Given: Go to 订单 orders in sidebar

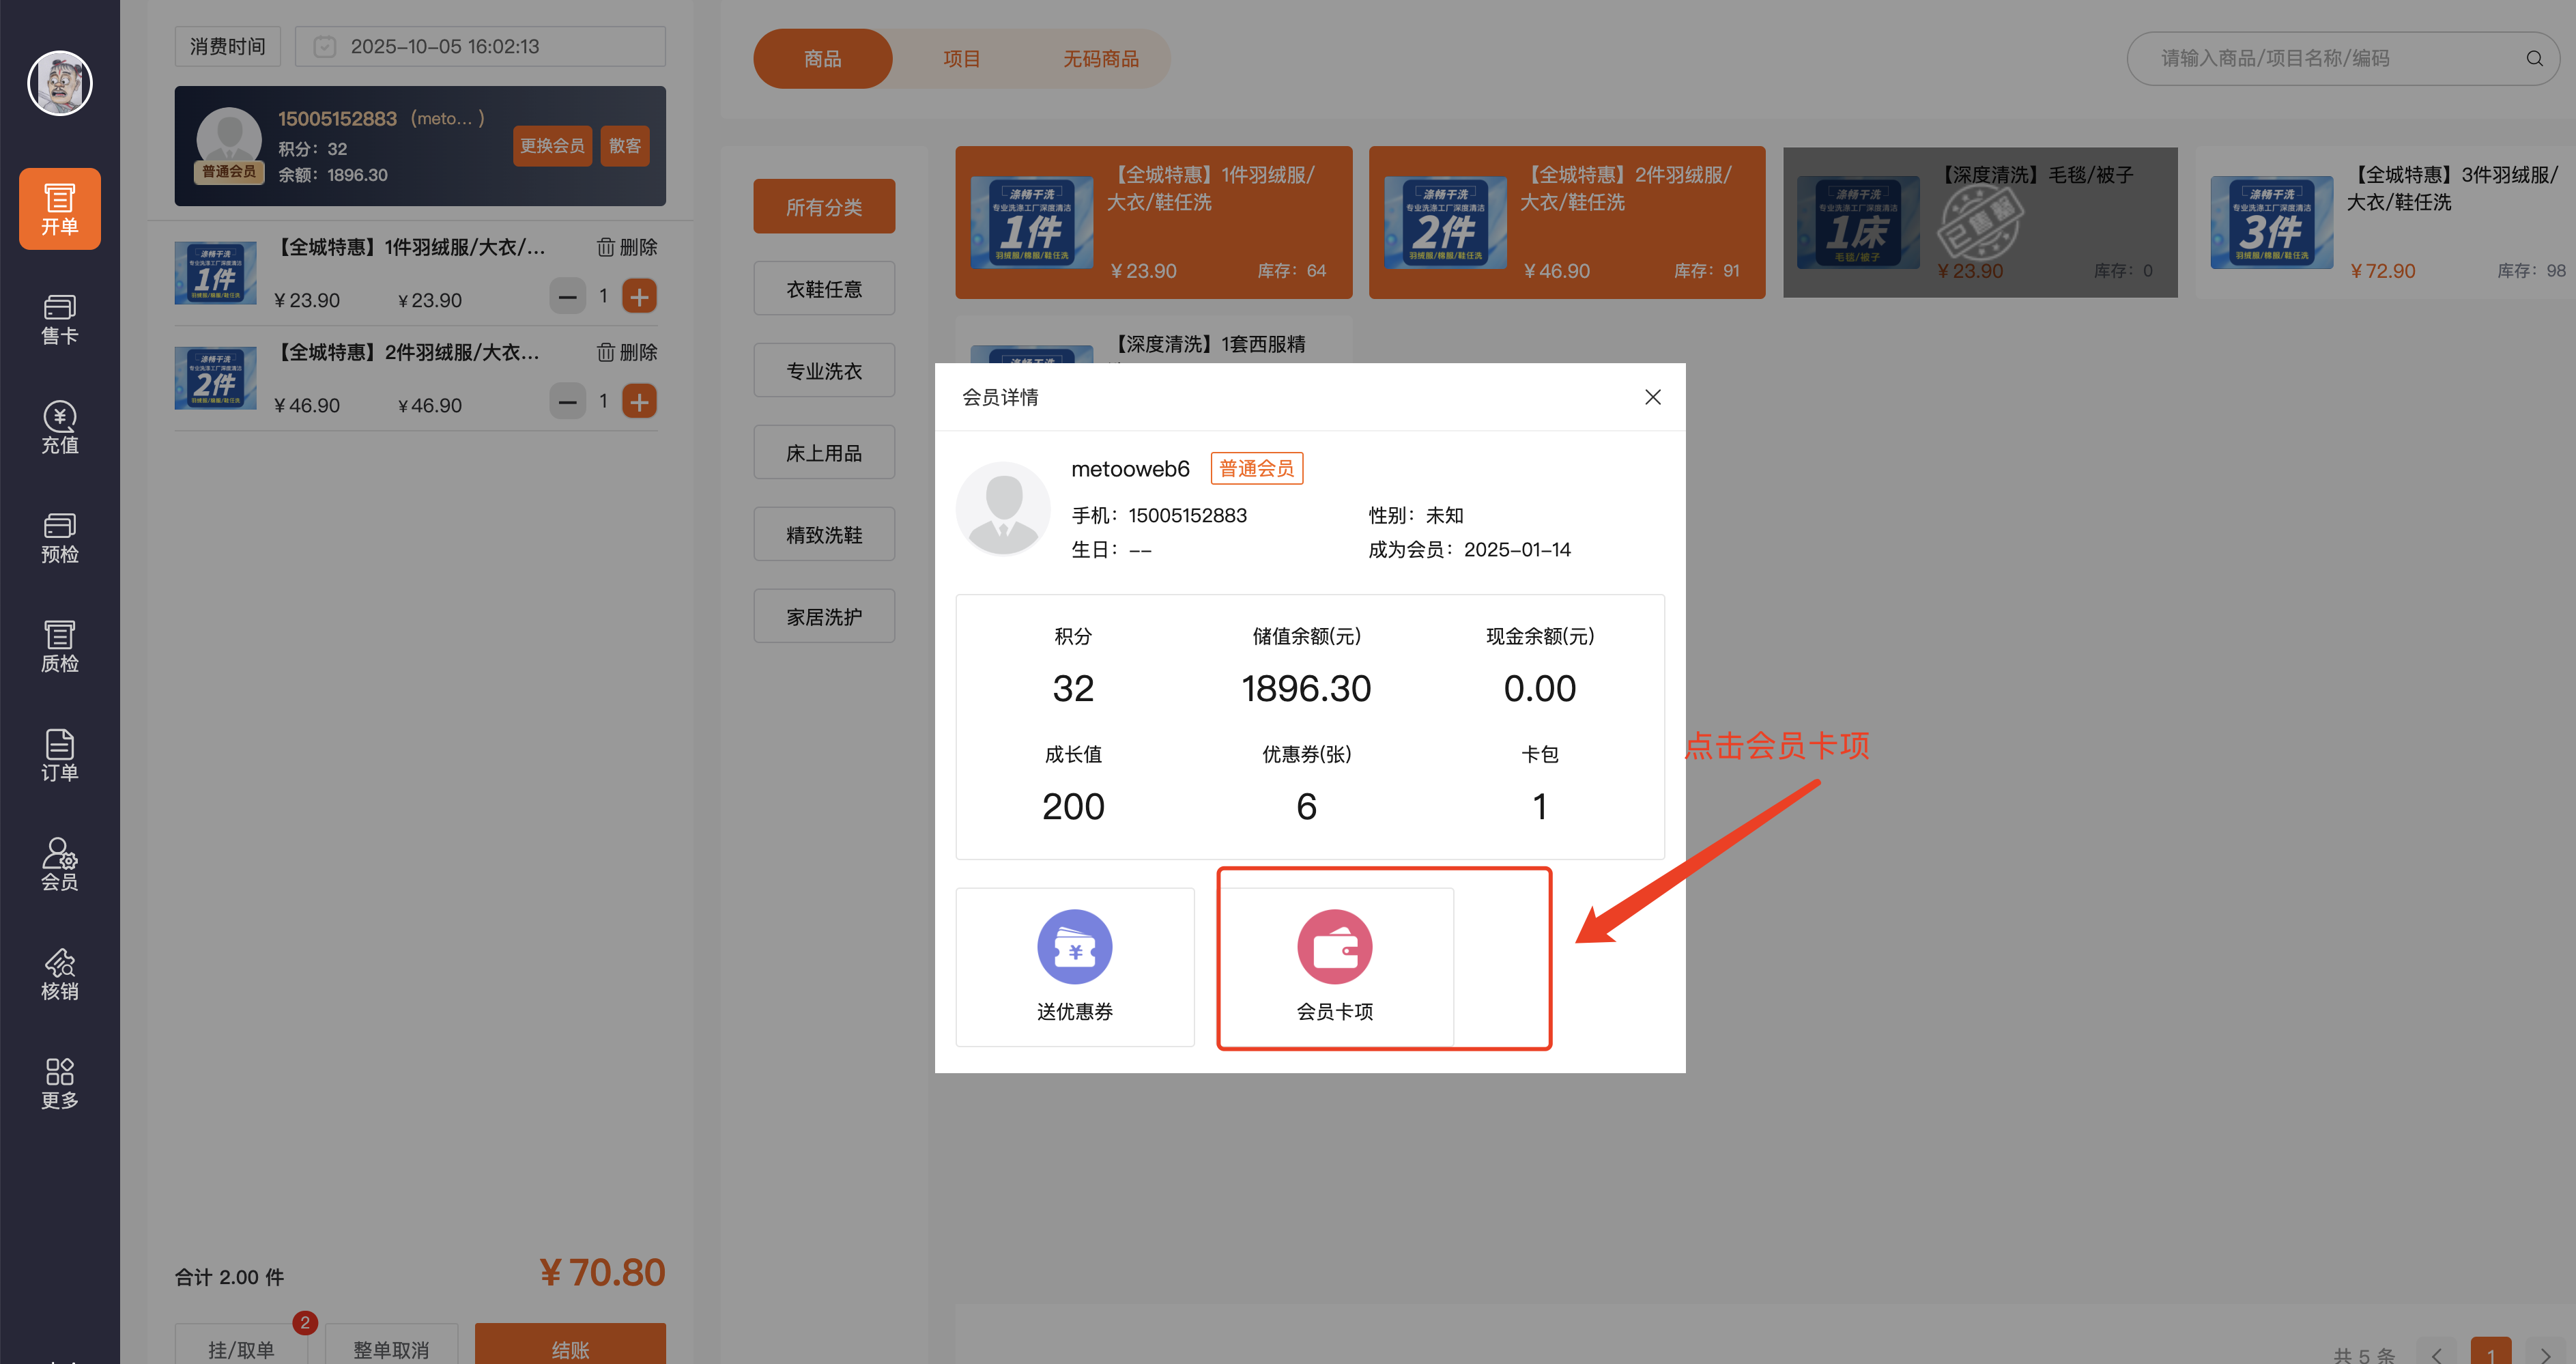Looking at the screenshot, I should point(59,755).
